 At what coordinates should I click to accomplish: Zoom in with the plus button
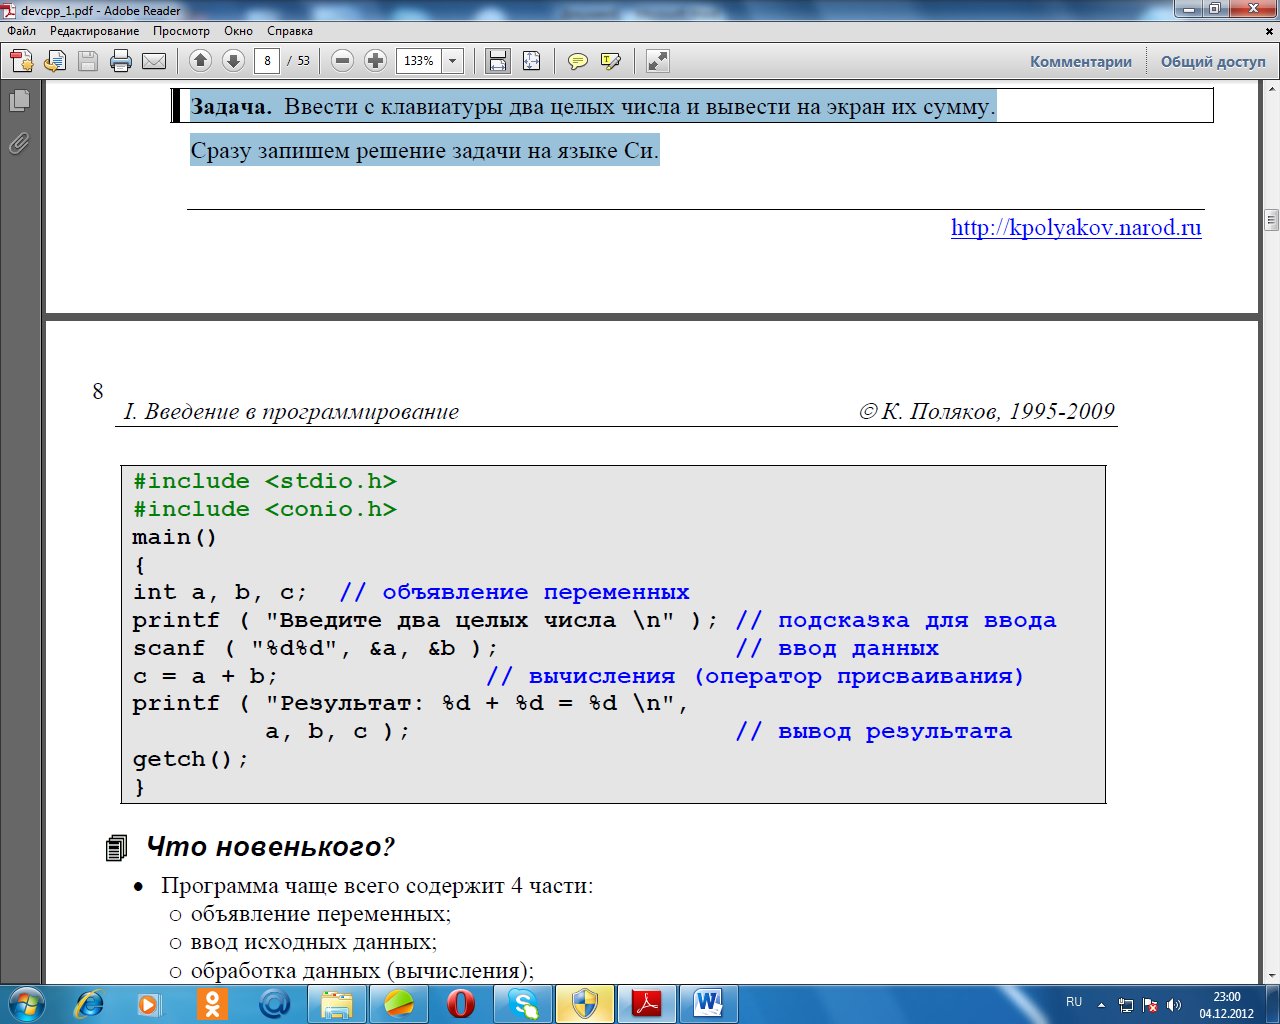(375, 61)
